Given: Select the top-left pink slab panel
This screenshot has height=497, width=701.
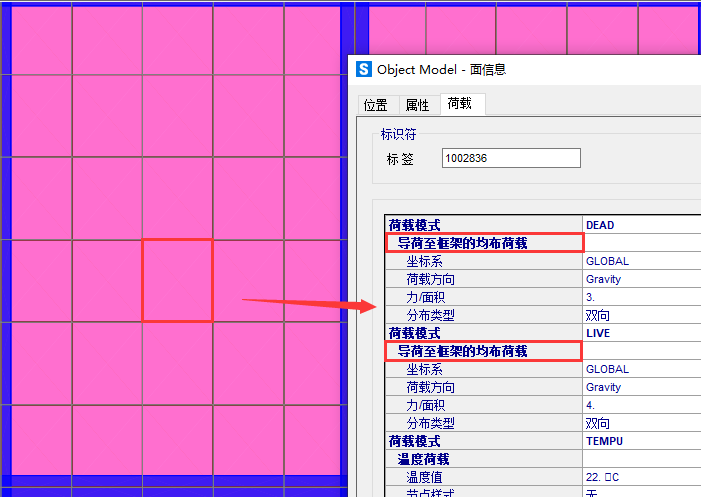Looking at the screenshot, I should (40, 40).
